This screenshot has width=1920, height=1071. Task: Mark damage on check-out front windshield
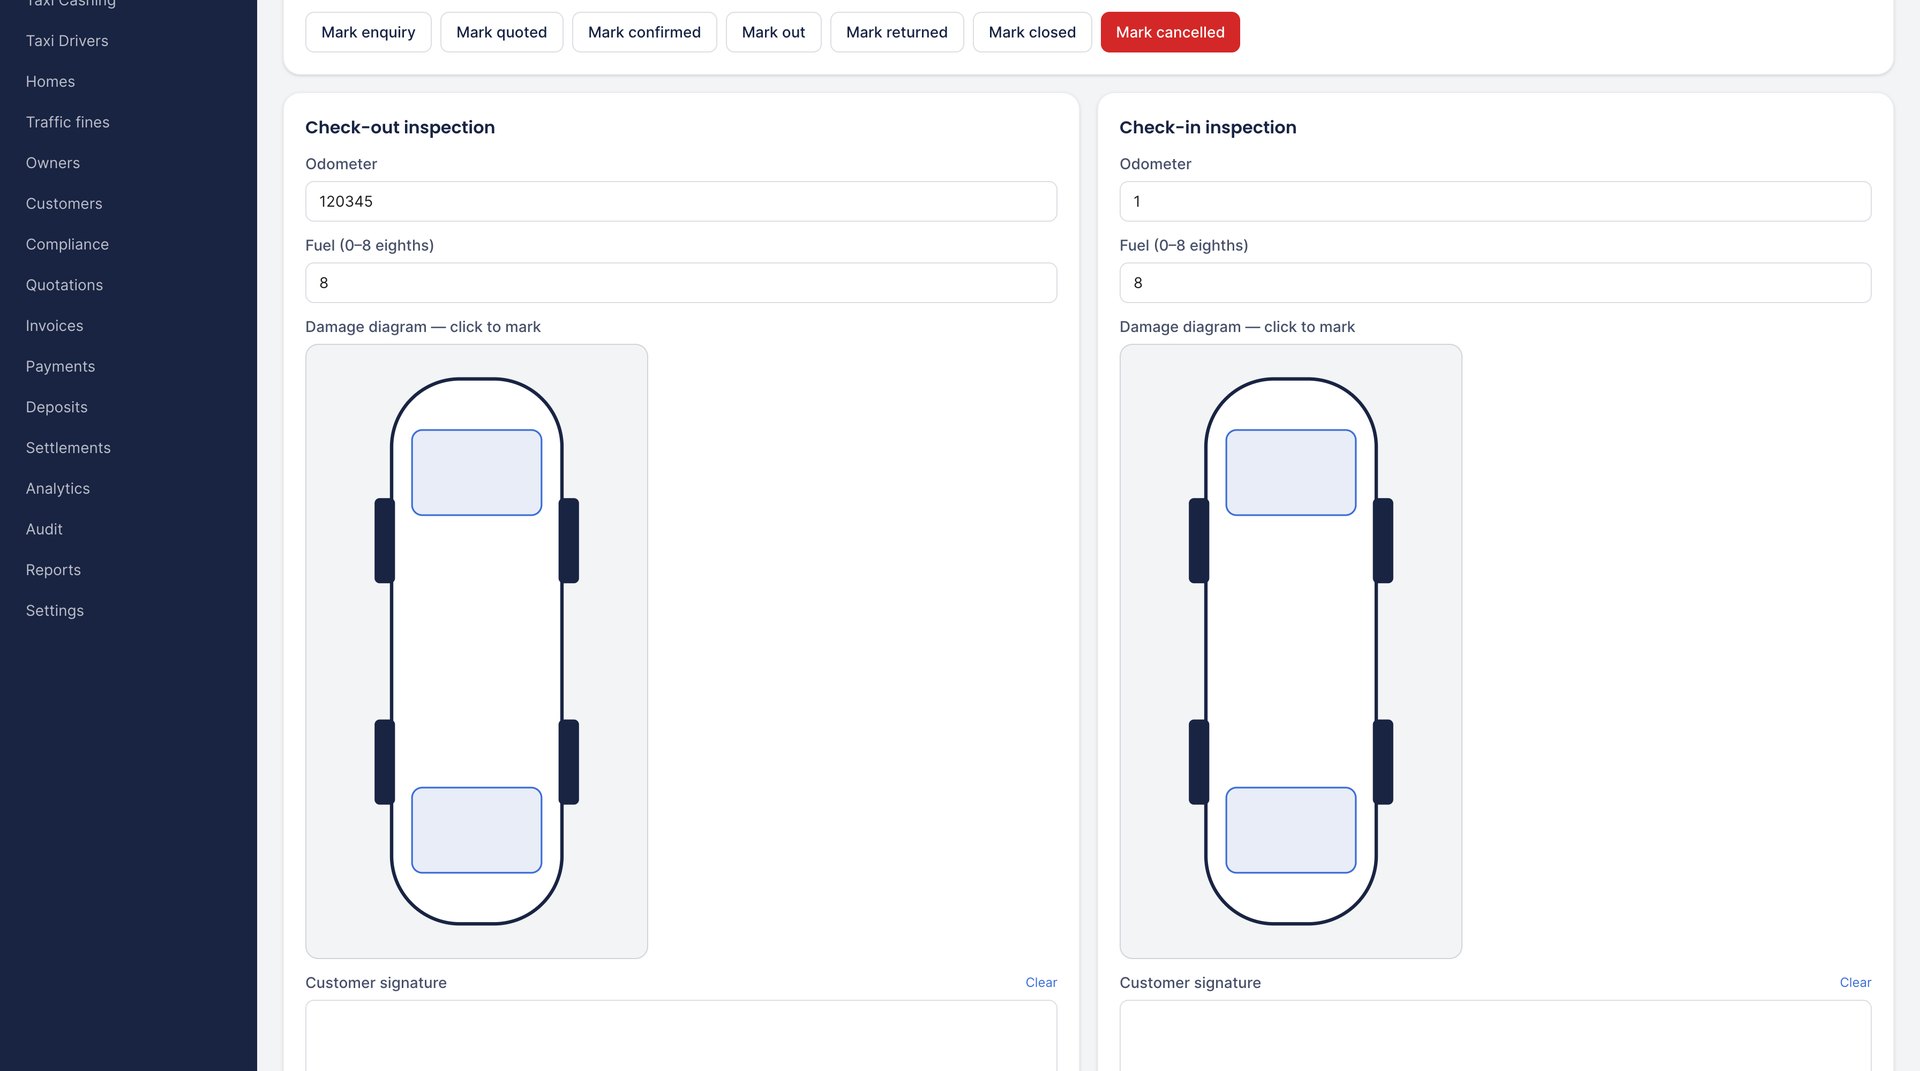[x=477, y=473]
